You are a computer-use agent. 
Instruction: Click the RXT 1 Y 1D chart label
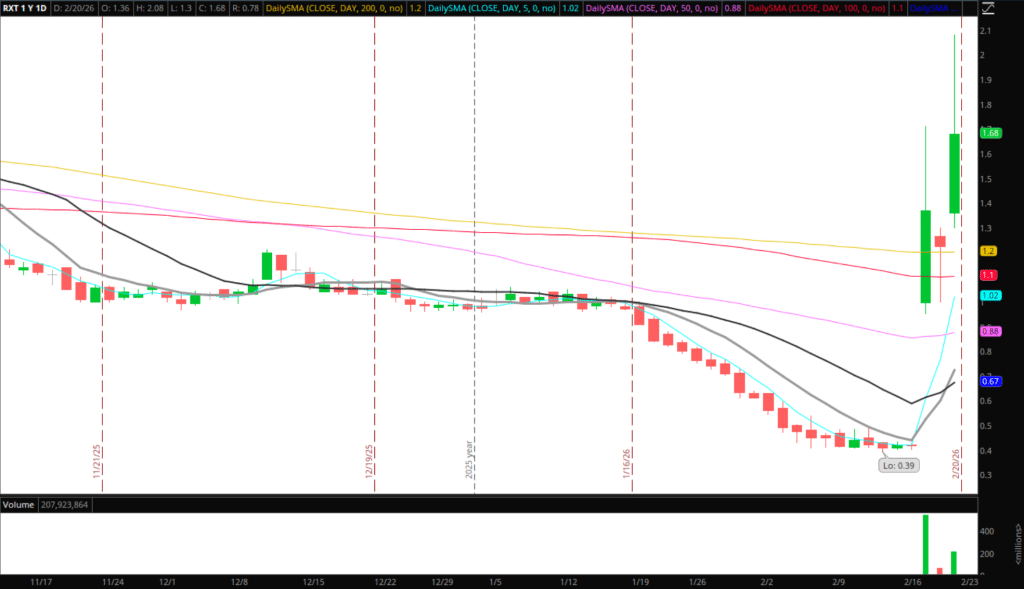[x=25, y=8]
